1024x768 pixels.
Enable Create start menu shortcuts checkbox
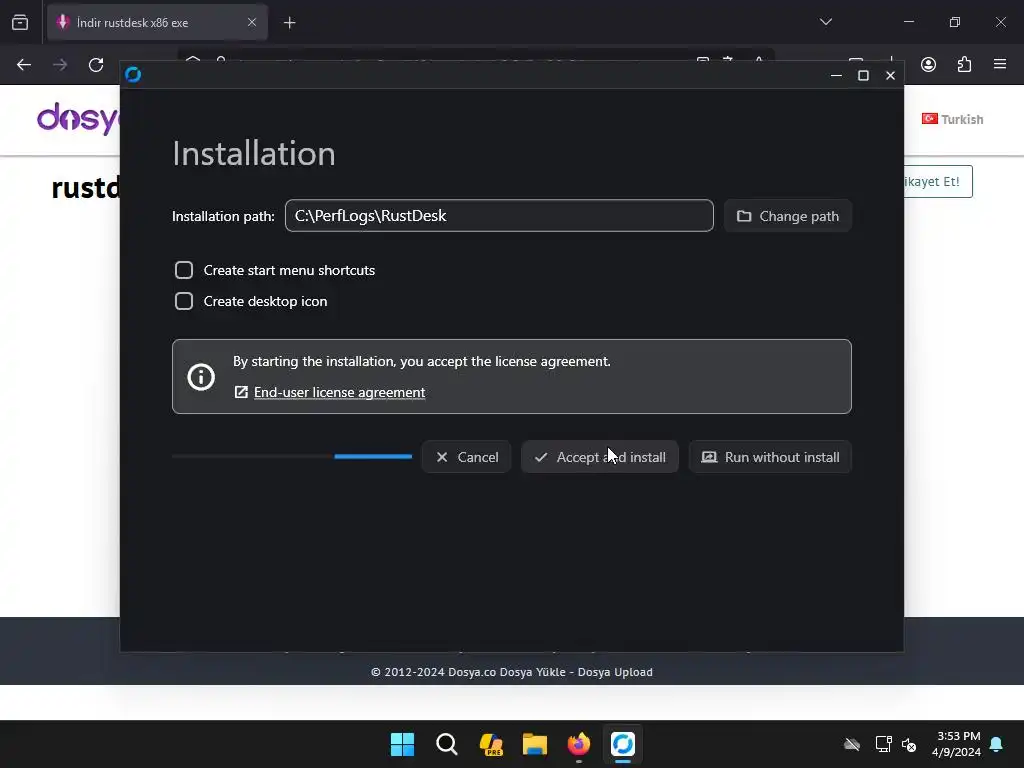click(x=184, y=270)
